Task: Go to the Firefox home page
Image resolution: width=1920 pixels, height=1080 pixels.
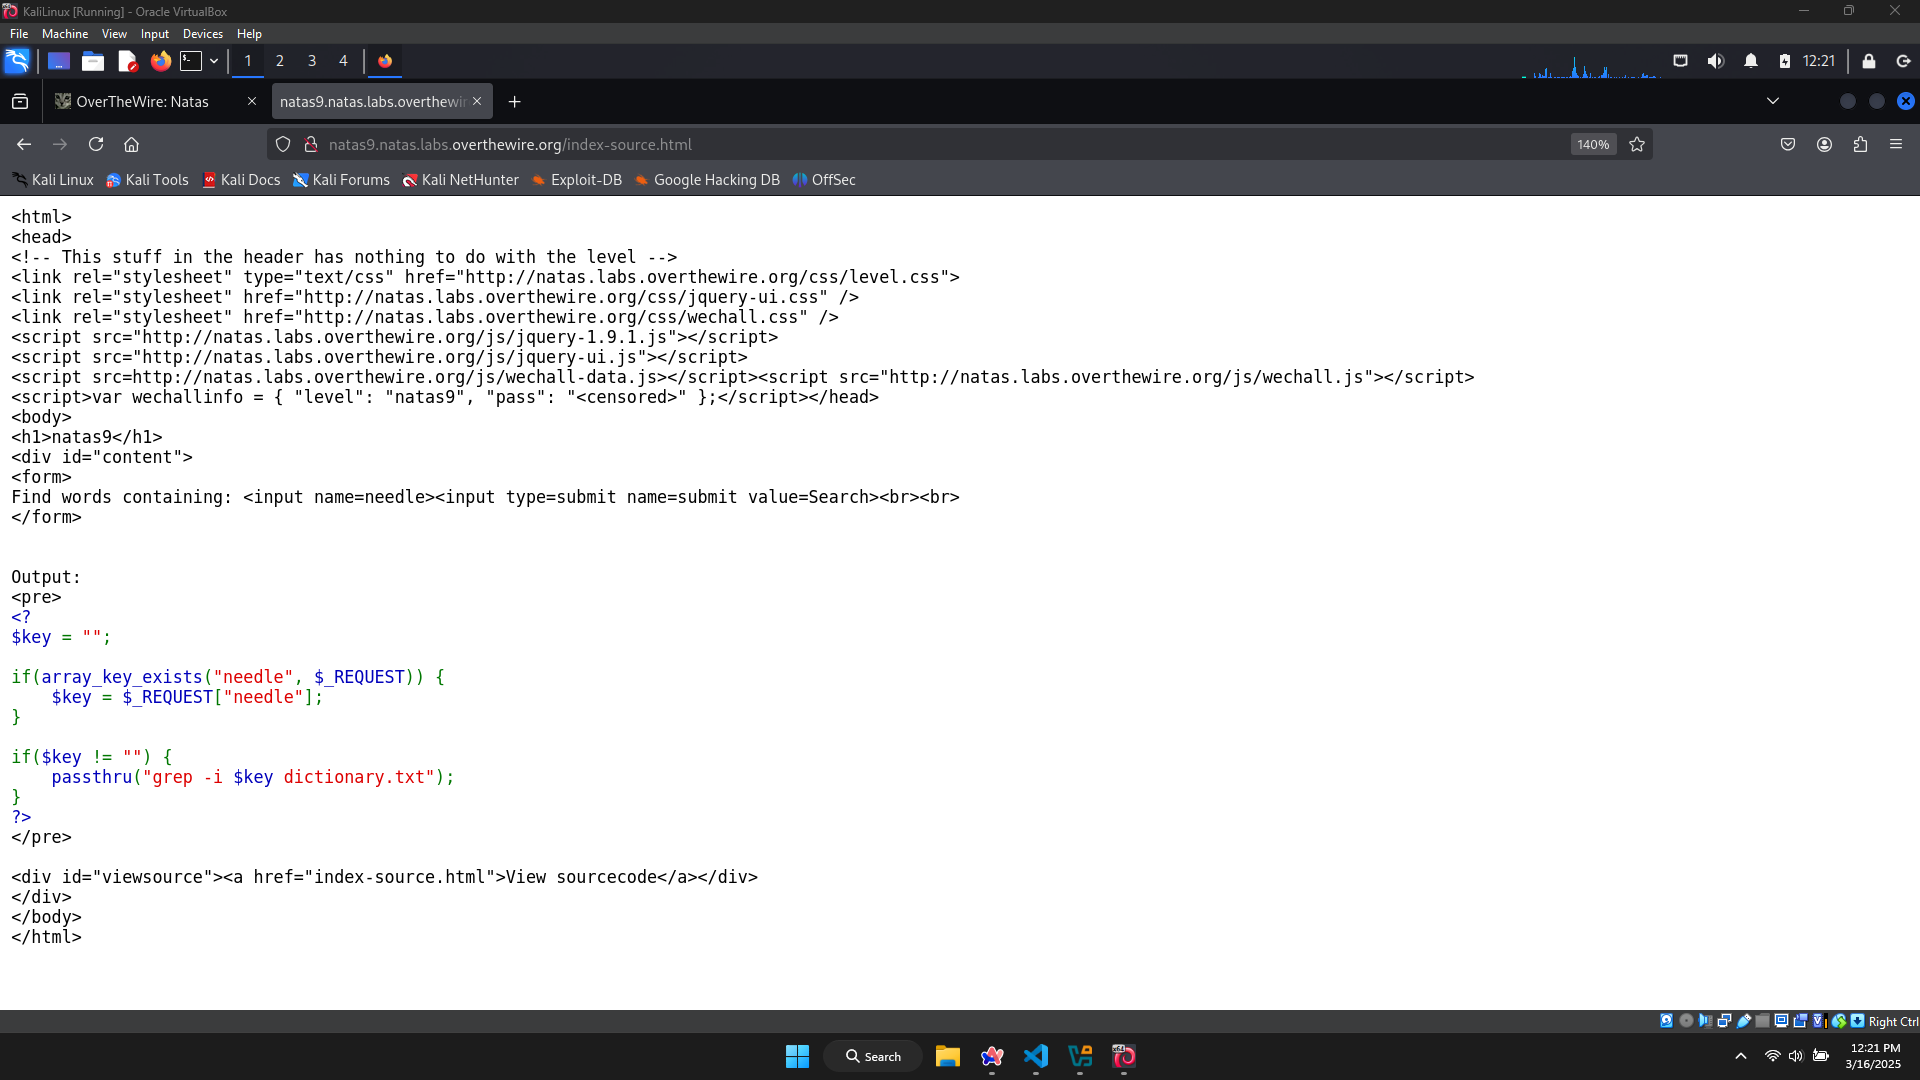Action: [131, 144]
